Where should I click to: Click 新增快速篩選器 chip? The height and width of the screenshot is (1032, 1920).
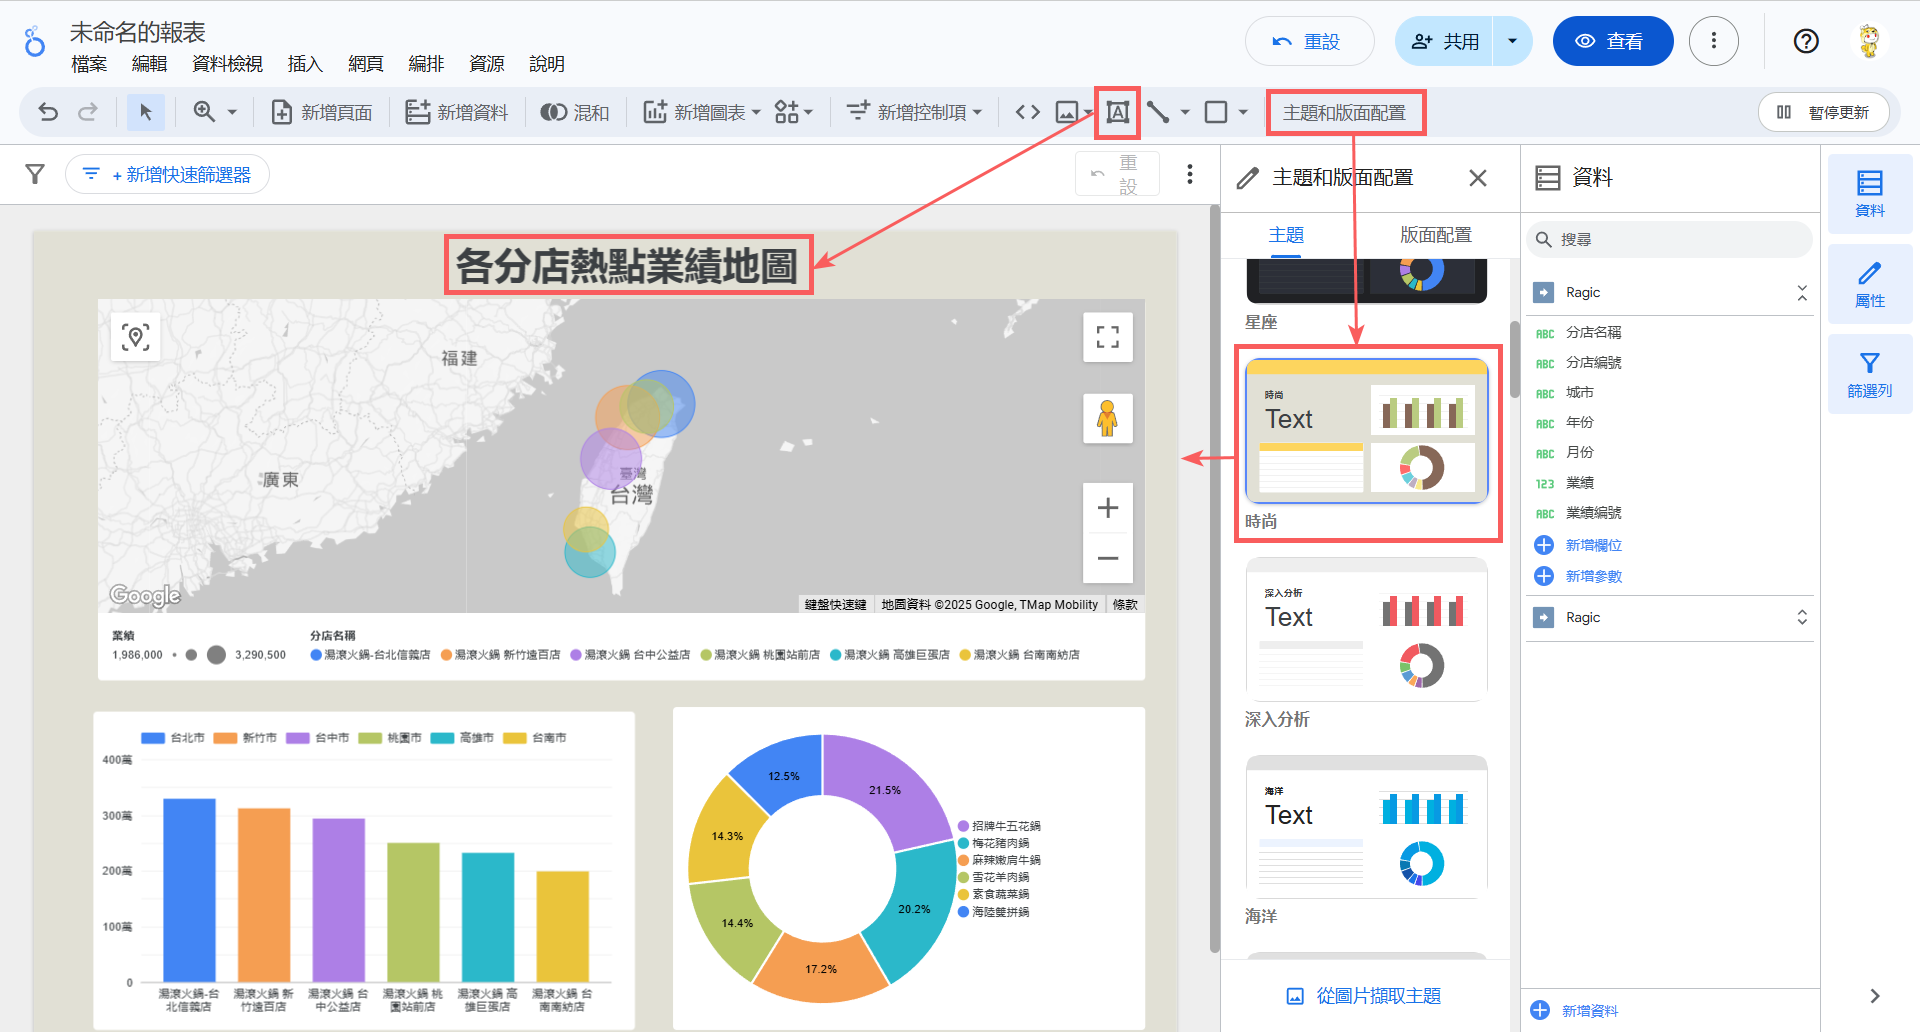(167, 174)
